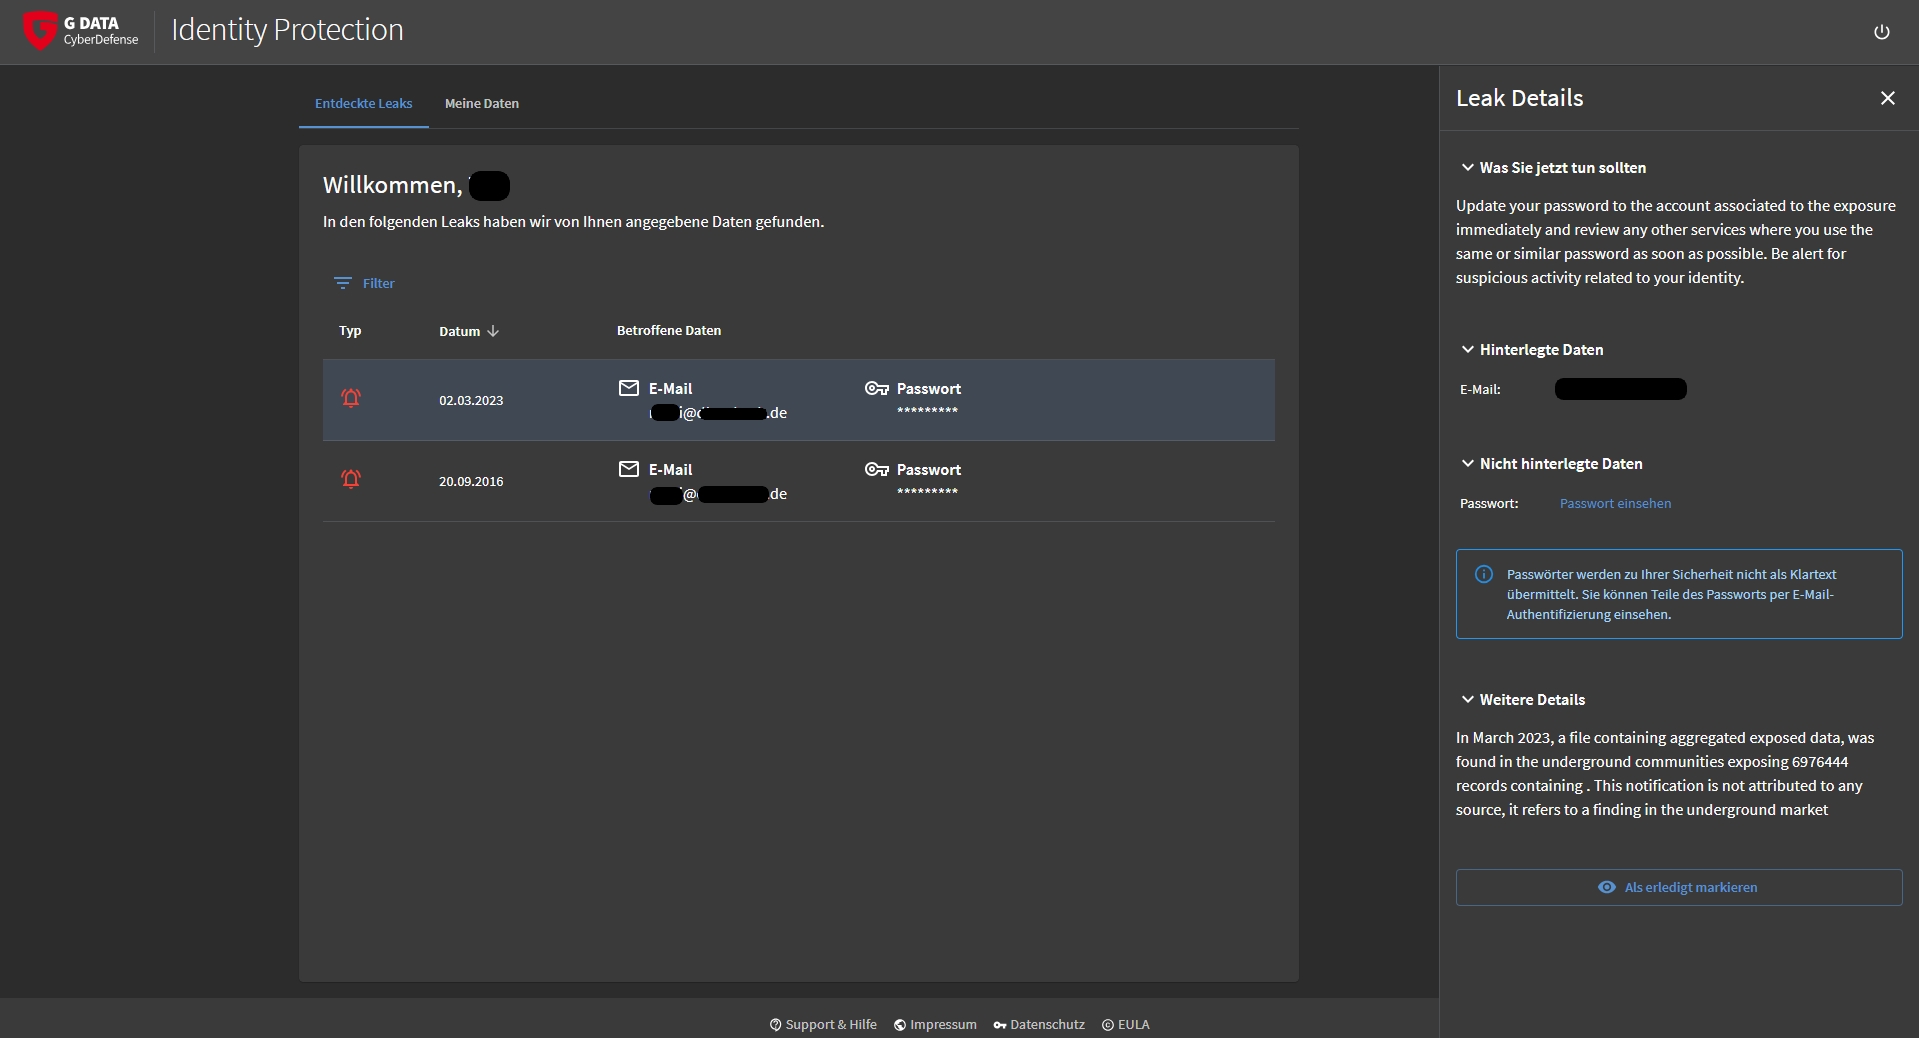Open Support & Hilfe footer link
The width and height of the screenshot is (1919, 1038).
pyautogui.click(x=823, y=1025)
